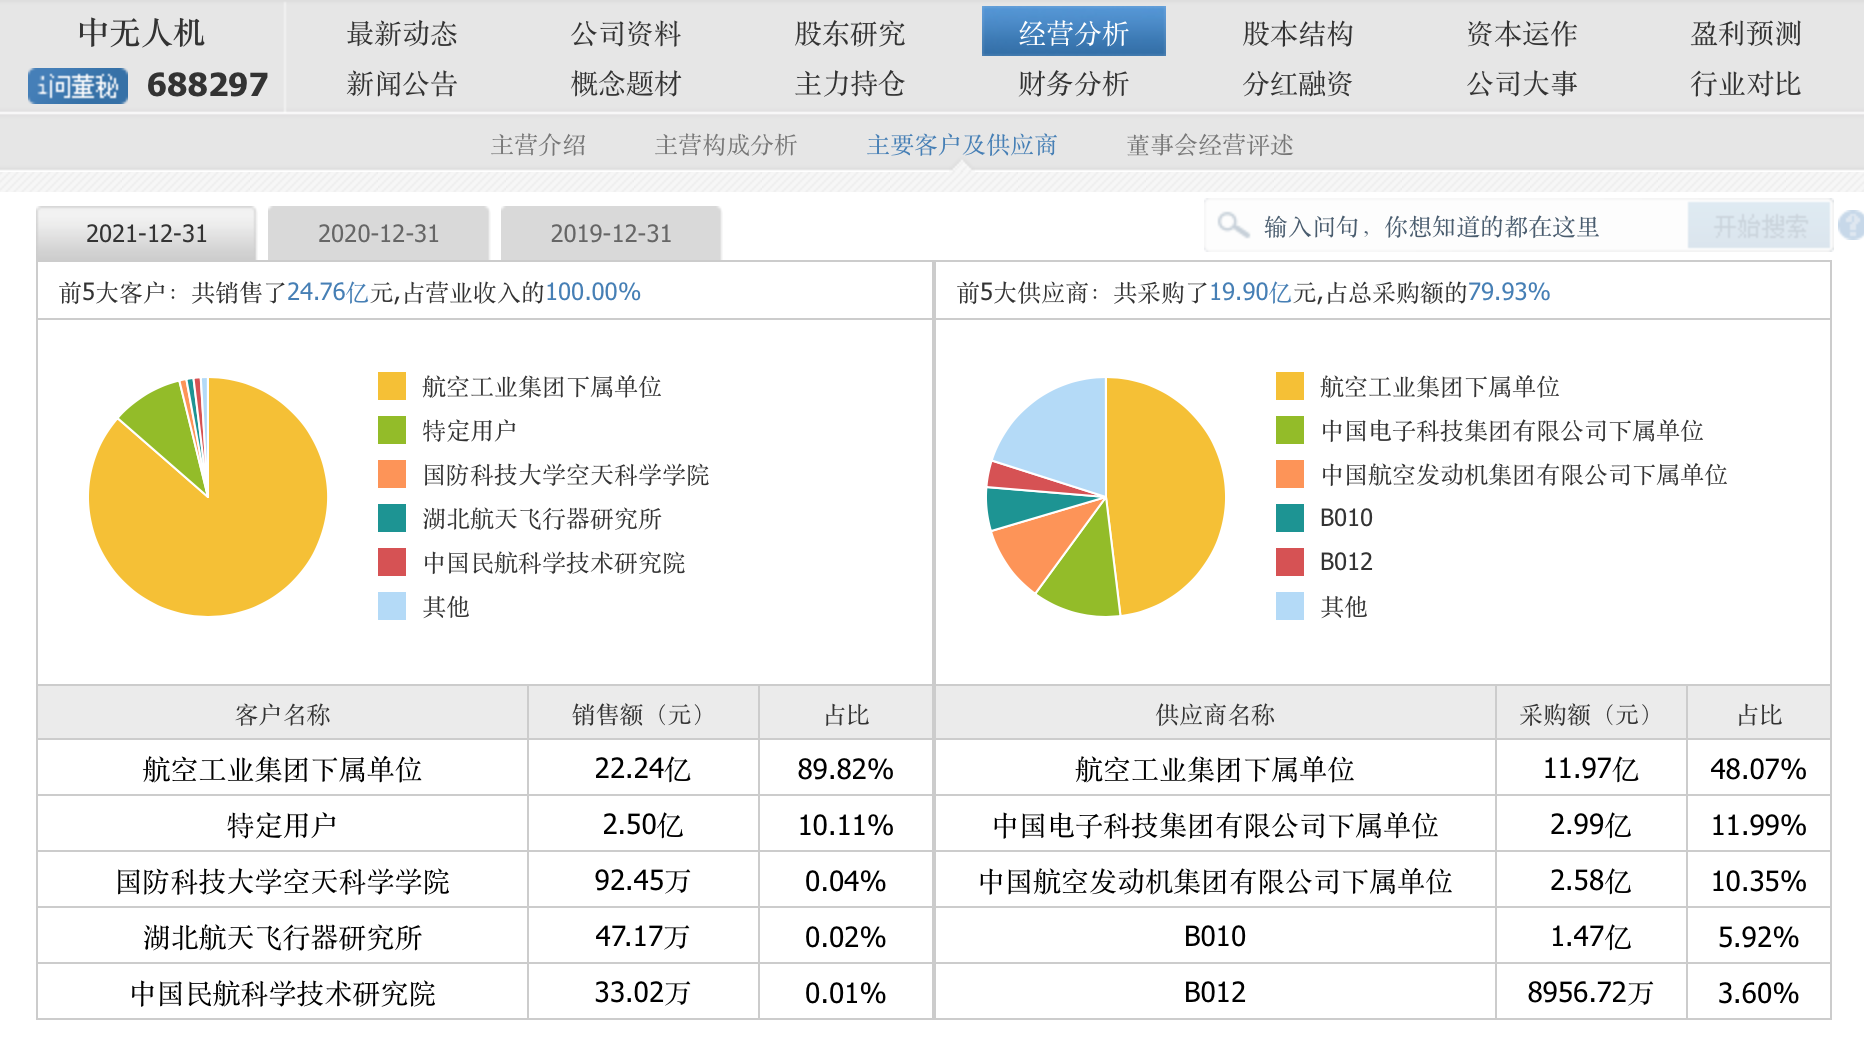Click the large yellow customer pie slice
The height and width of the screenshot is (1050, 1864).
[220, 540]
